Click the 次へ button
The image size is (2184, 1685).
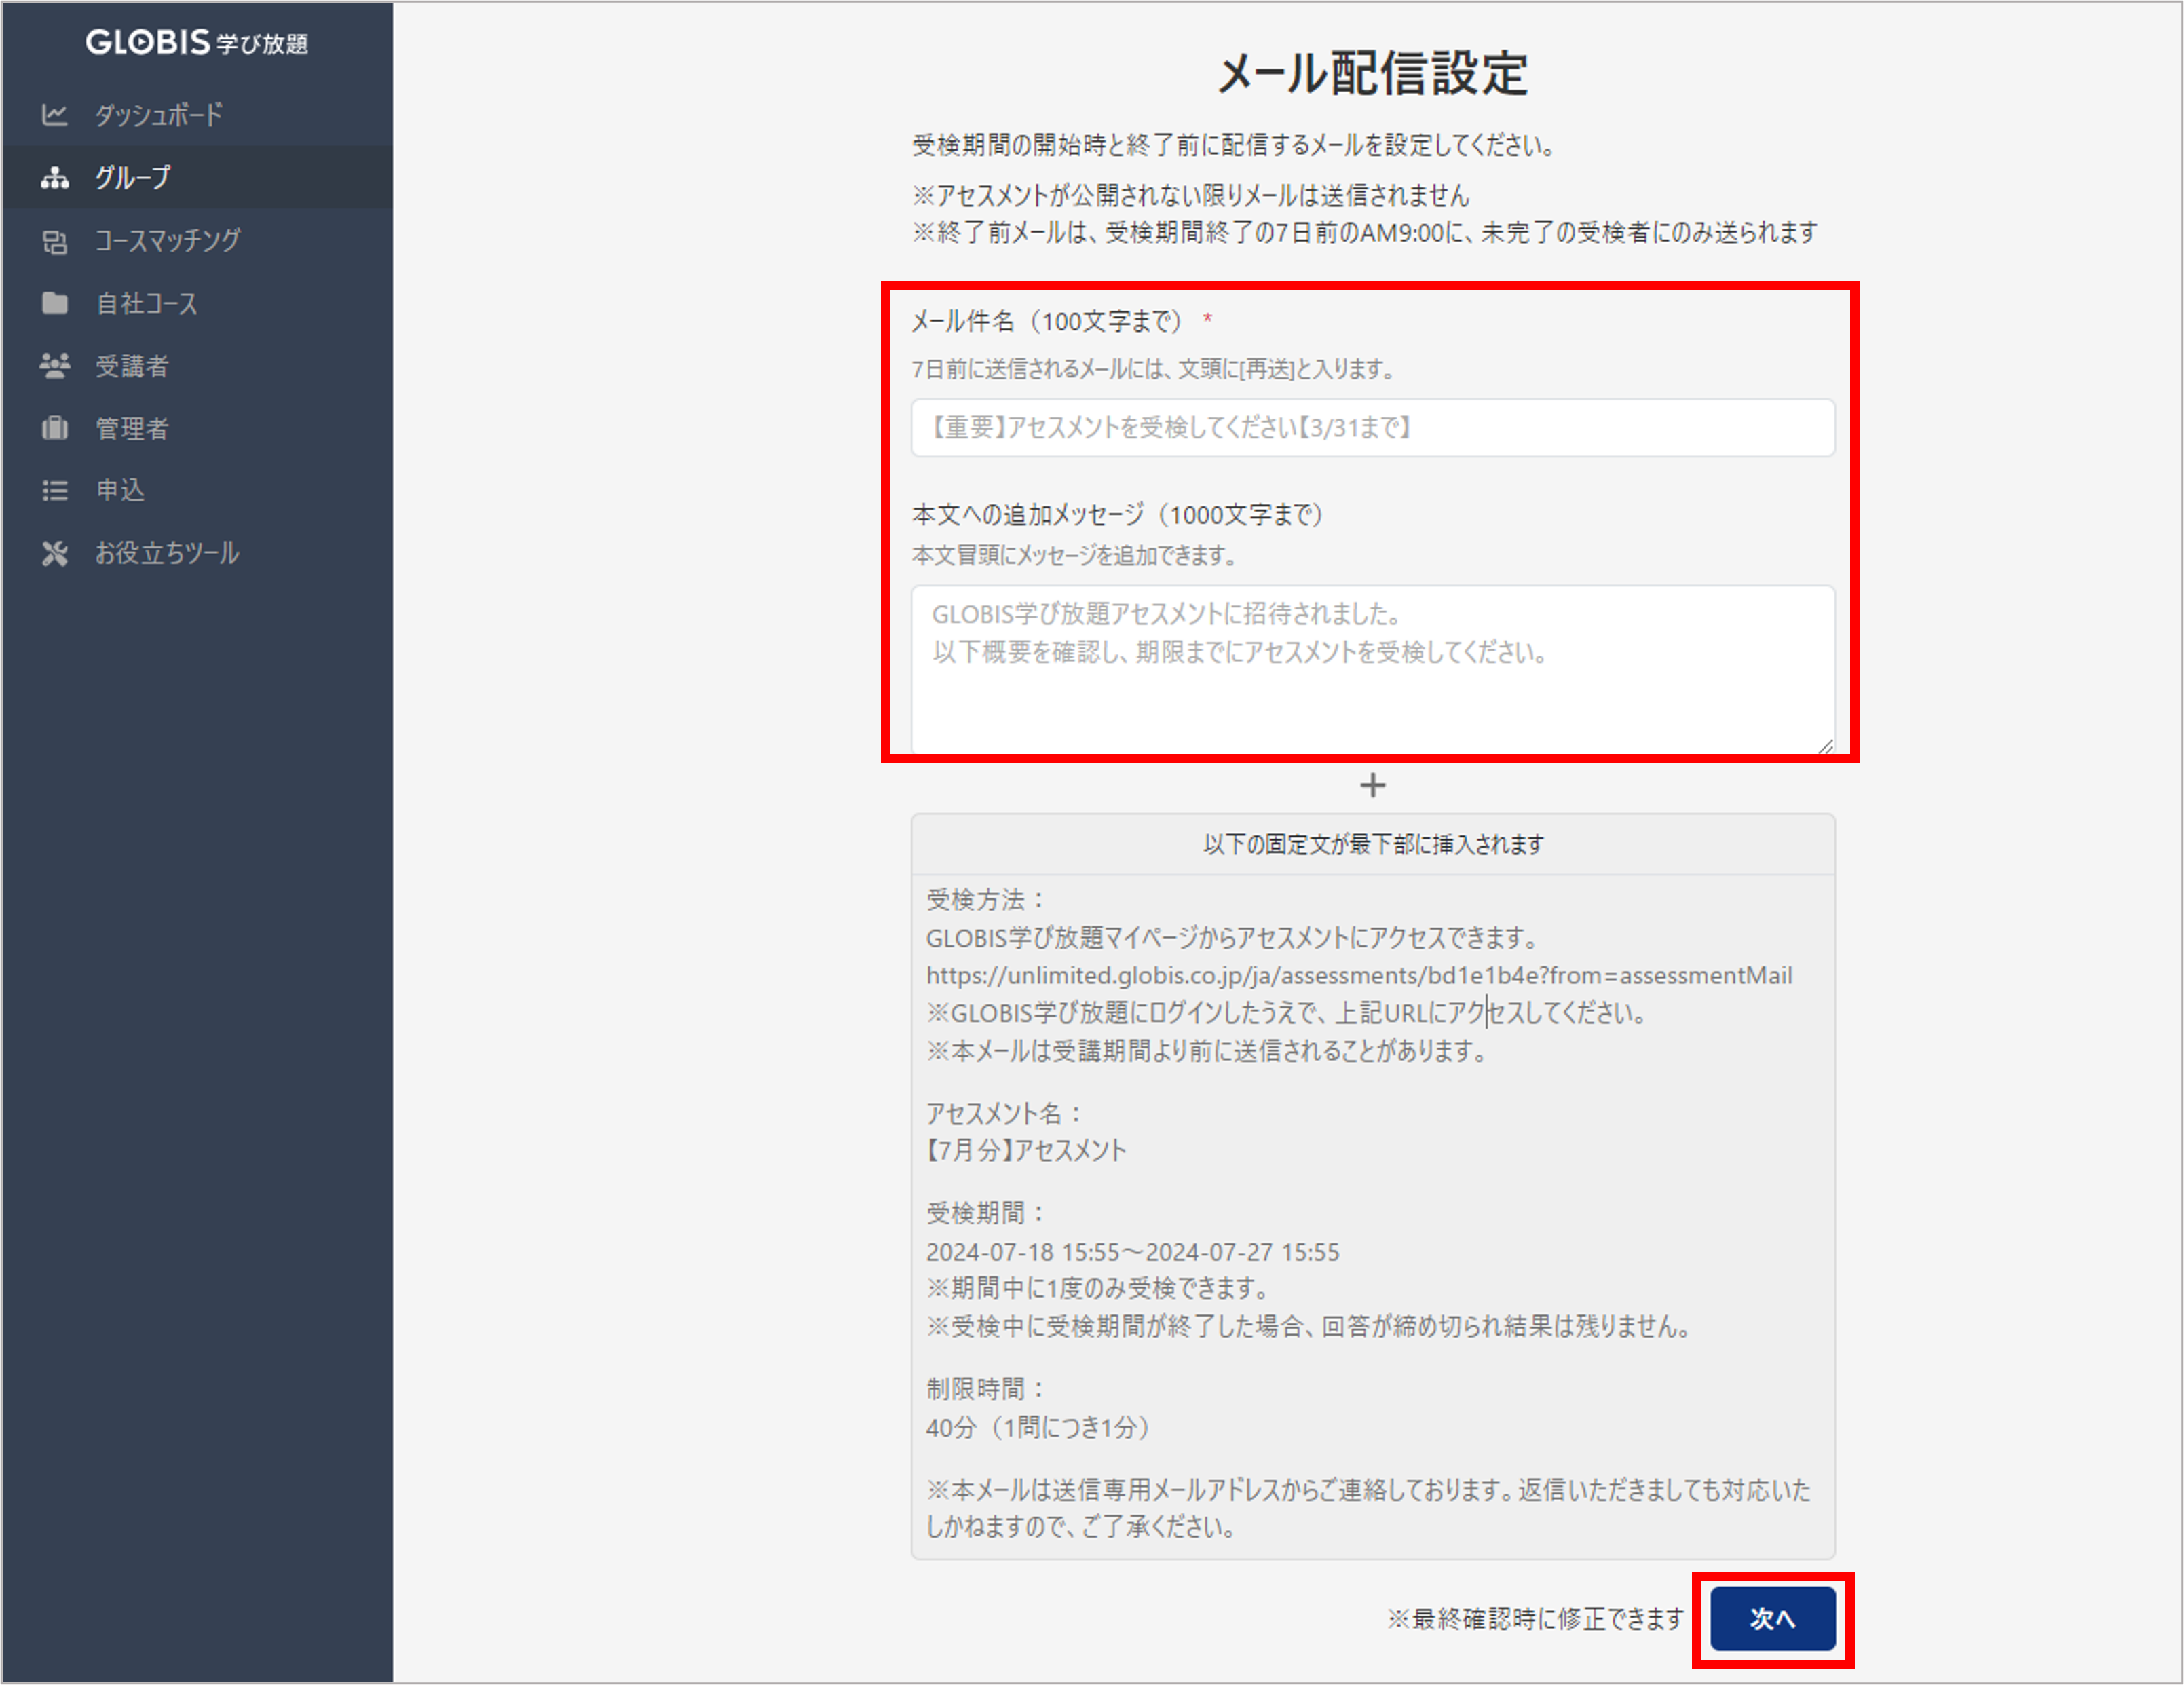1772,1618
